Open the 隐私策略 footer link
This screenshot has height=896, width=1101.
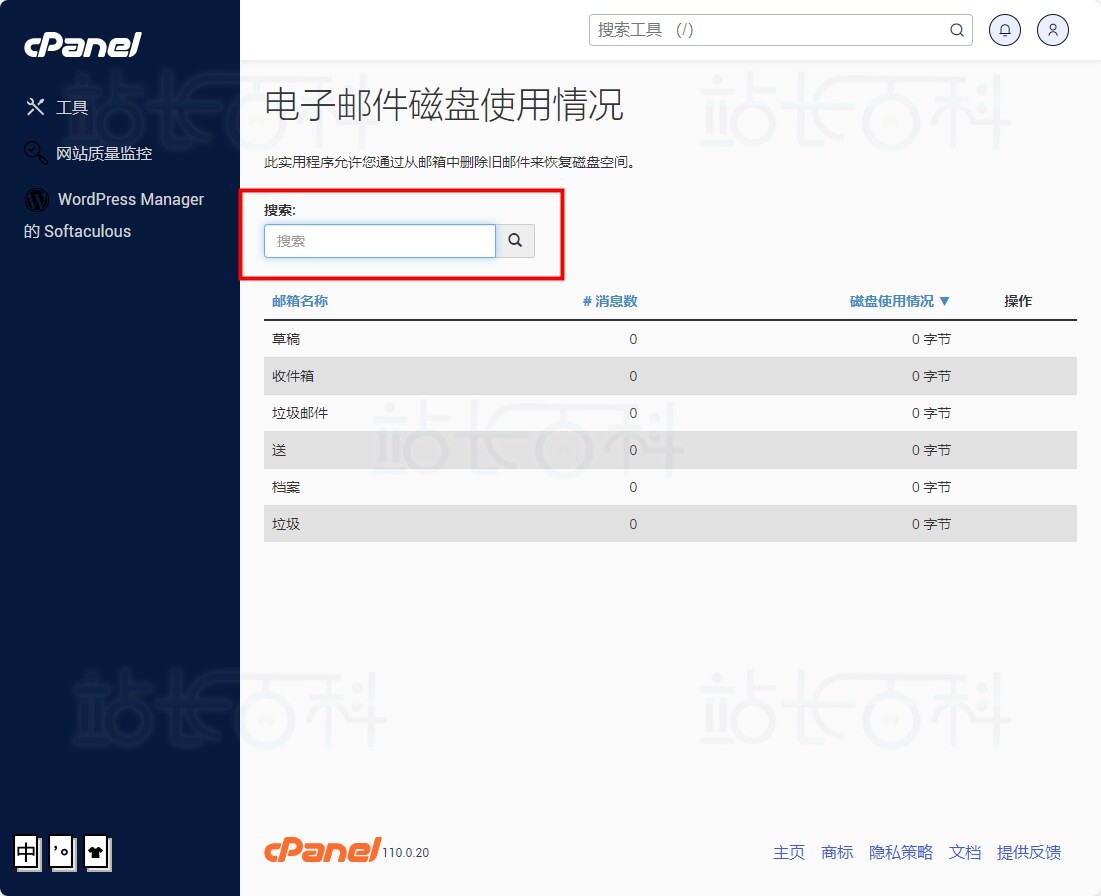coord(900,852)
